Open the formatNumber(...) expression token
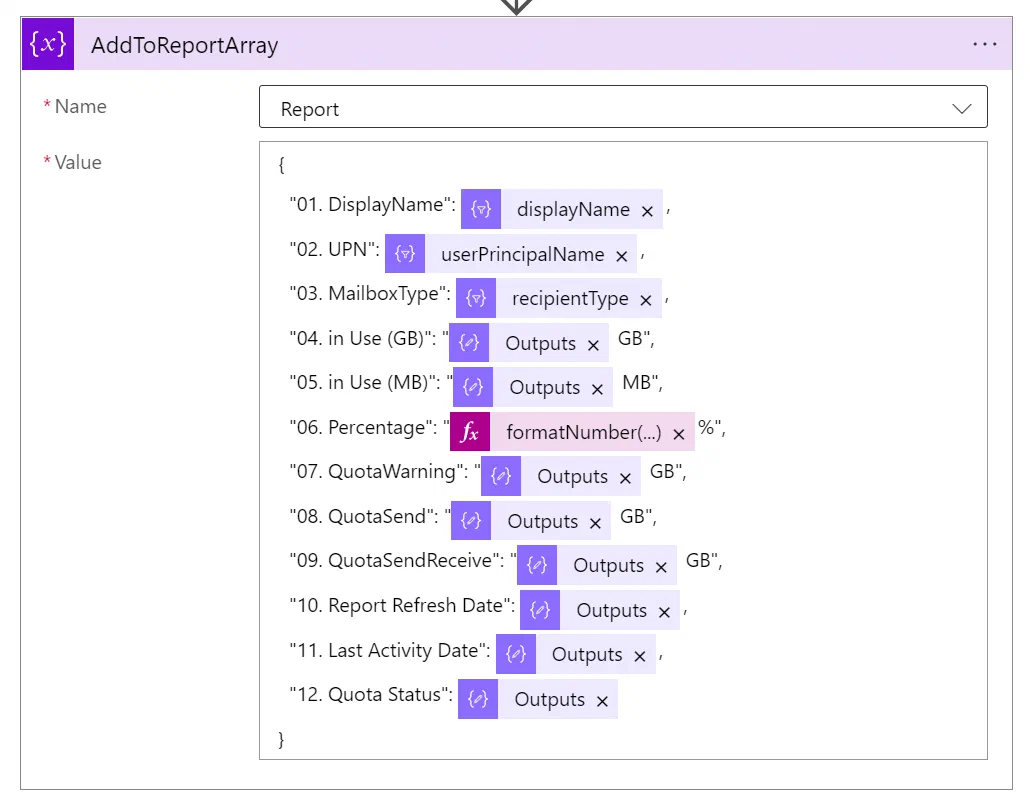Screen dimensions: 1030x806 tap(583, 432)
